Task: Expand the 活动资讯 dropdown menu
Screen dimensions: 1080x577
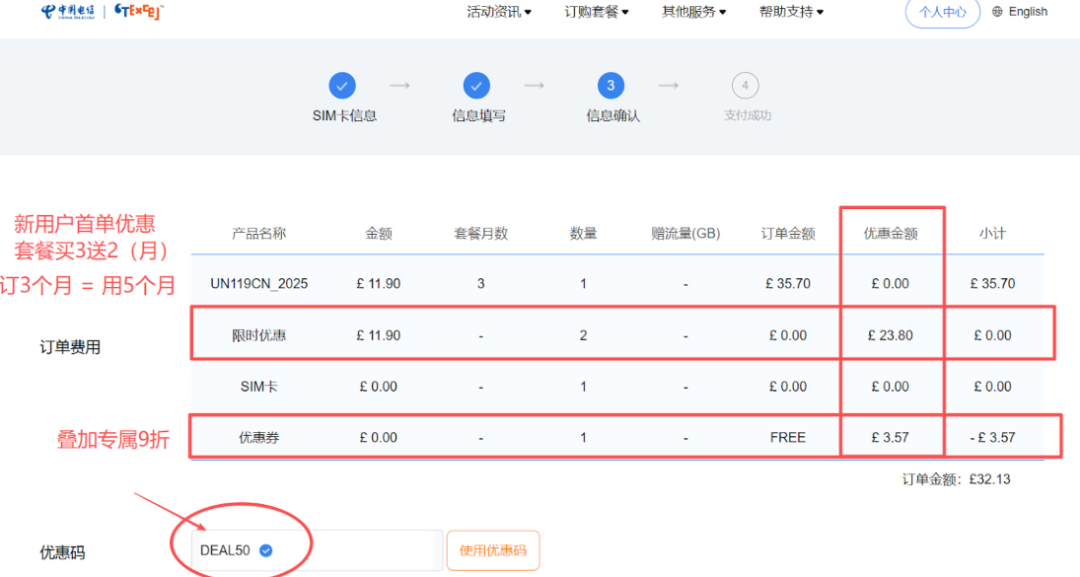Action: pos(499,12)
